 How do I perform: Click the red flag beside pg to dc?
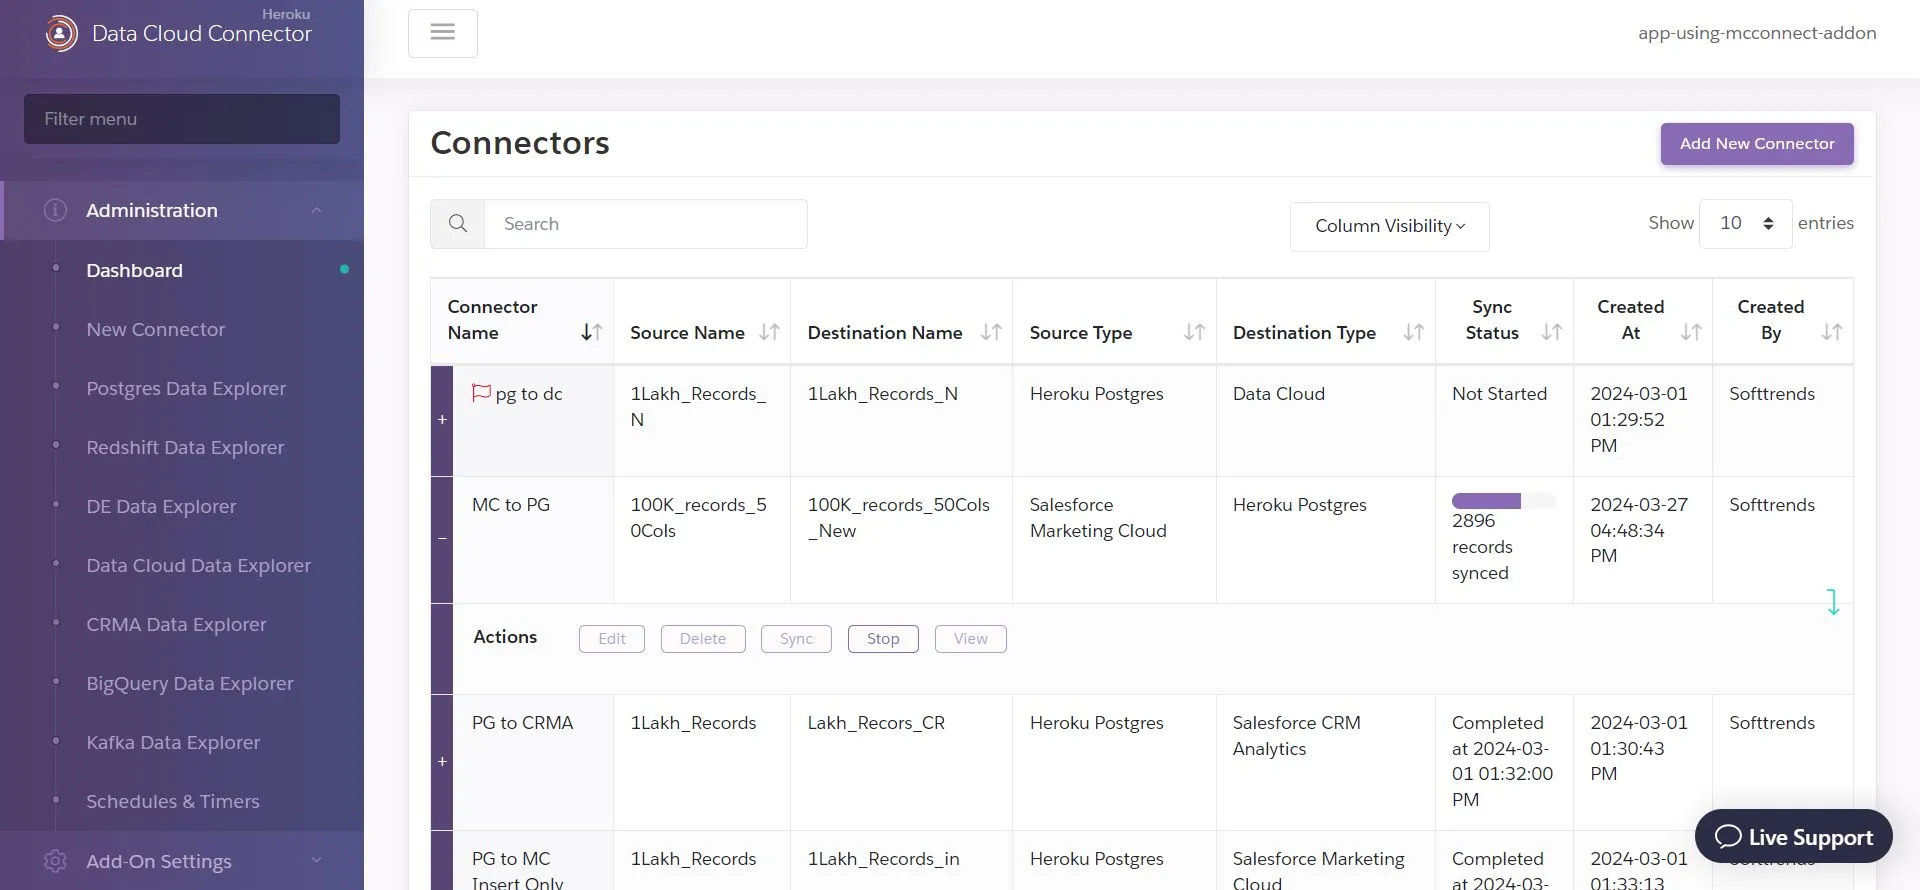(x=481, y=393)
